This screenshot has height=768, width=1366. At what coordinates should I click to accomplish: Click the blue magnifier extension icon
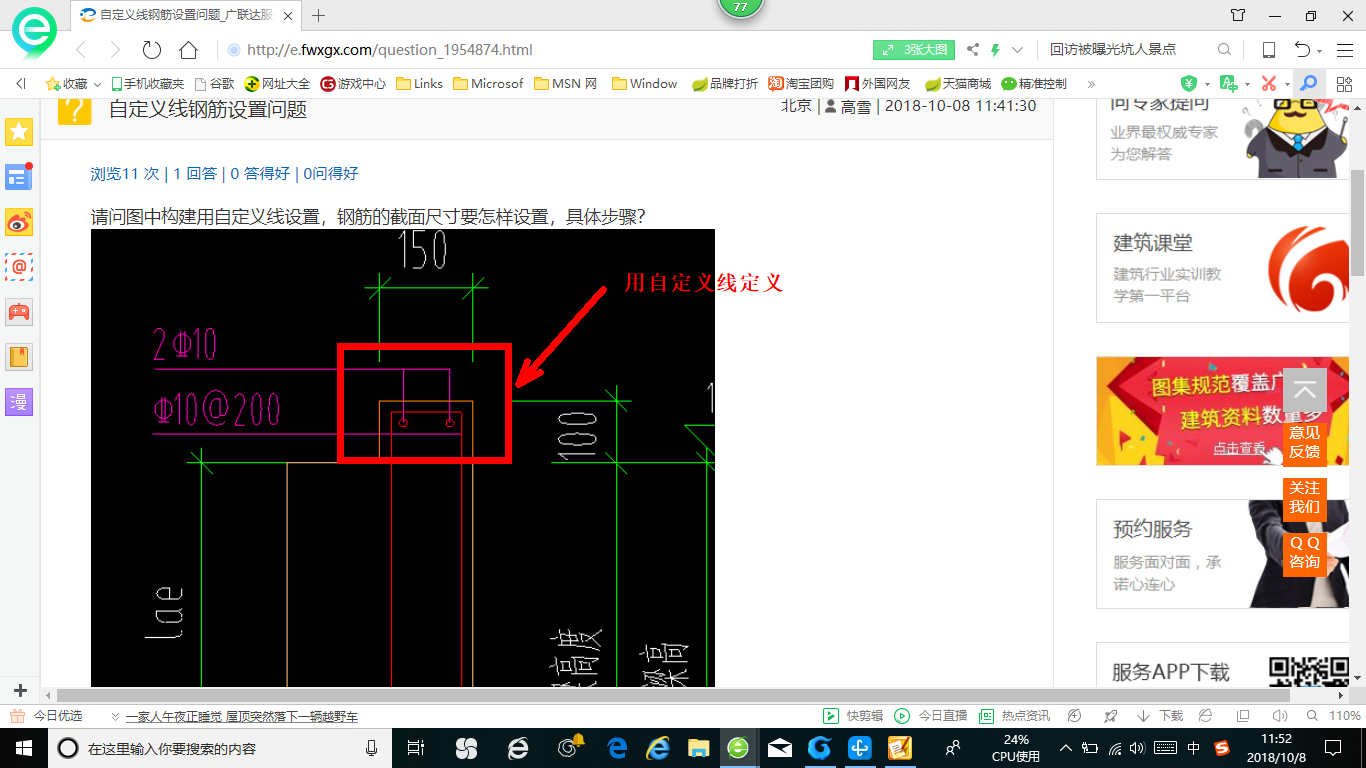(x=1307, y=84)
